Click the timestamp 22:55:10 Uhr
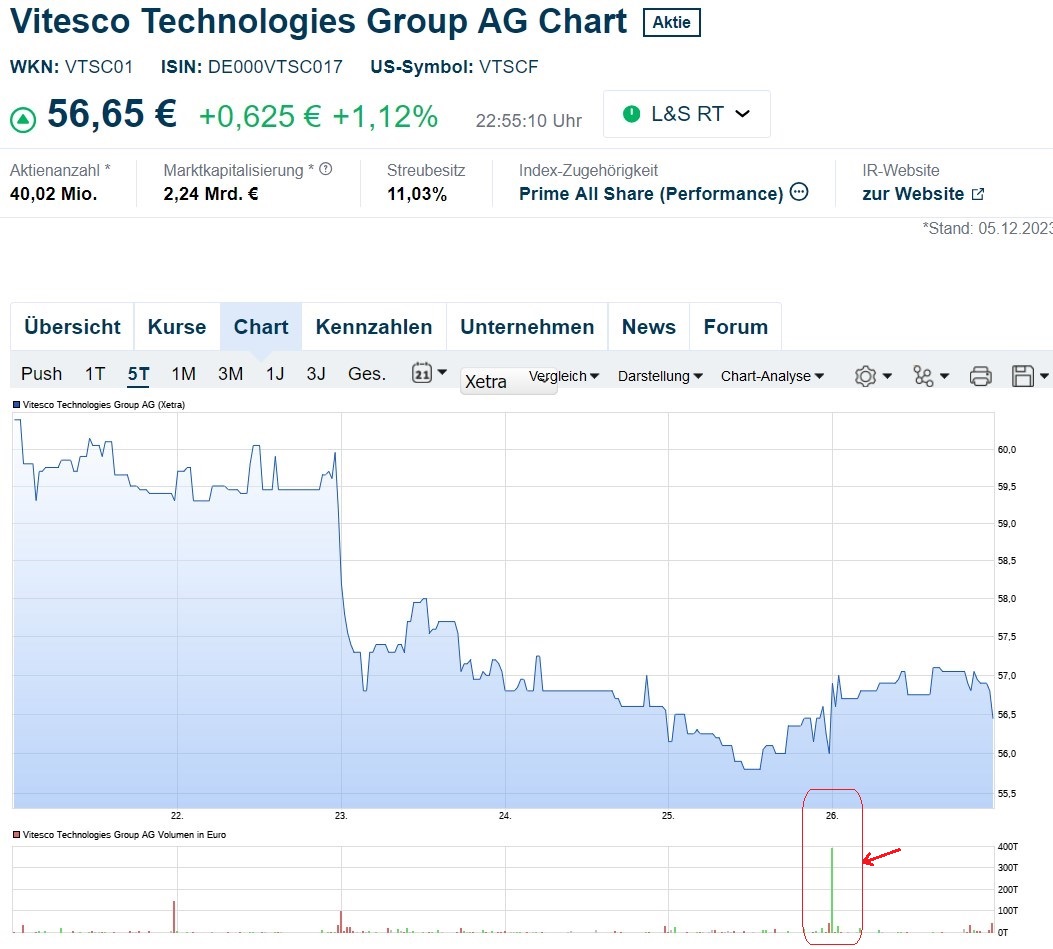 (529, 121)
